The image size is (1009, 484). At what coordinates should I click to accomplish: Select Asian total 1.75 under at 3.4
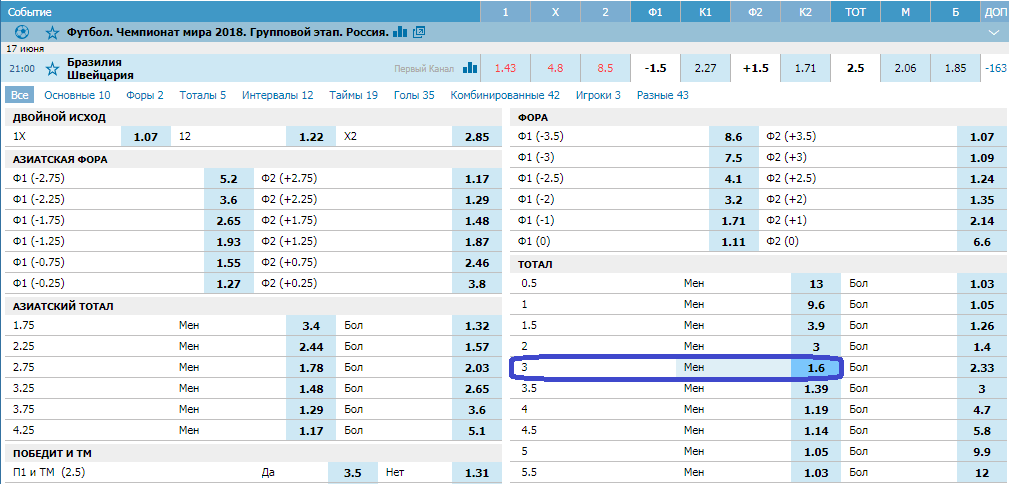pyautogui.click(x=311, y=326)
